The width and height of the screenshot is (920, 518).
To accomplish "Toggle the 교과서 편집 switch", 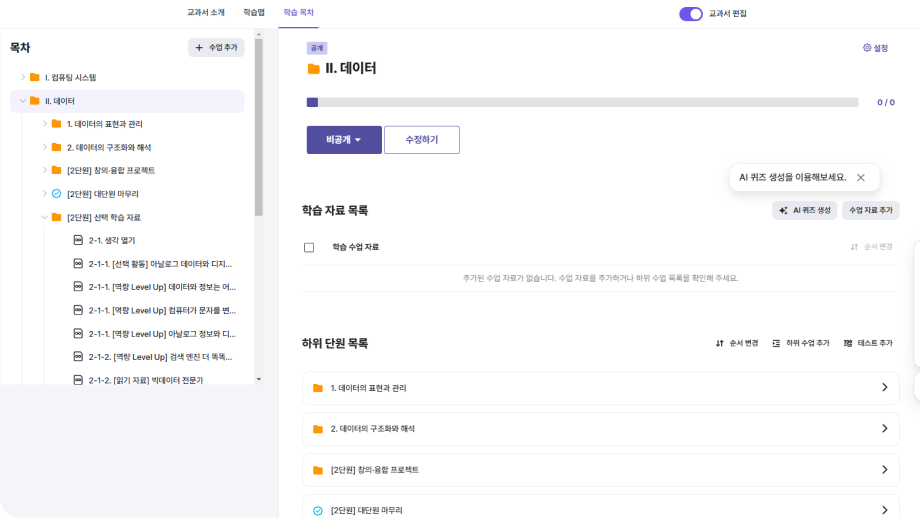I will [690, 14].
